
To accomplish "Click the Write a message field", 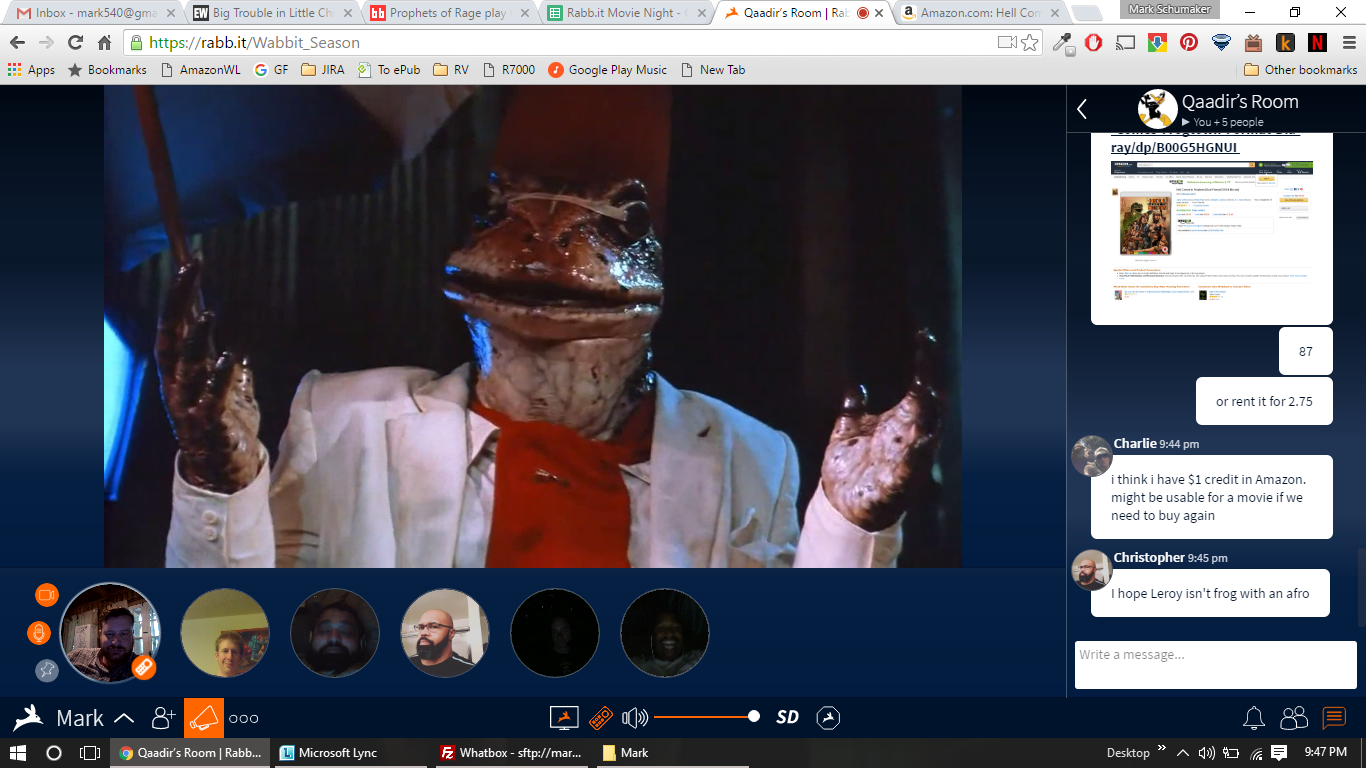I will (x=1216, y=665).
